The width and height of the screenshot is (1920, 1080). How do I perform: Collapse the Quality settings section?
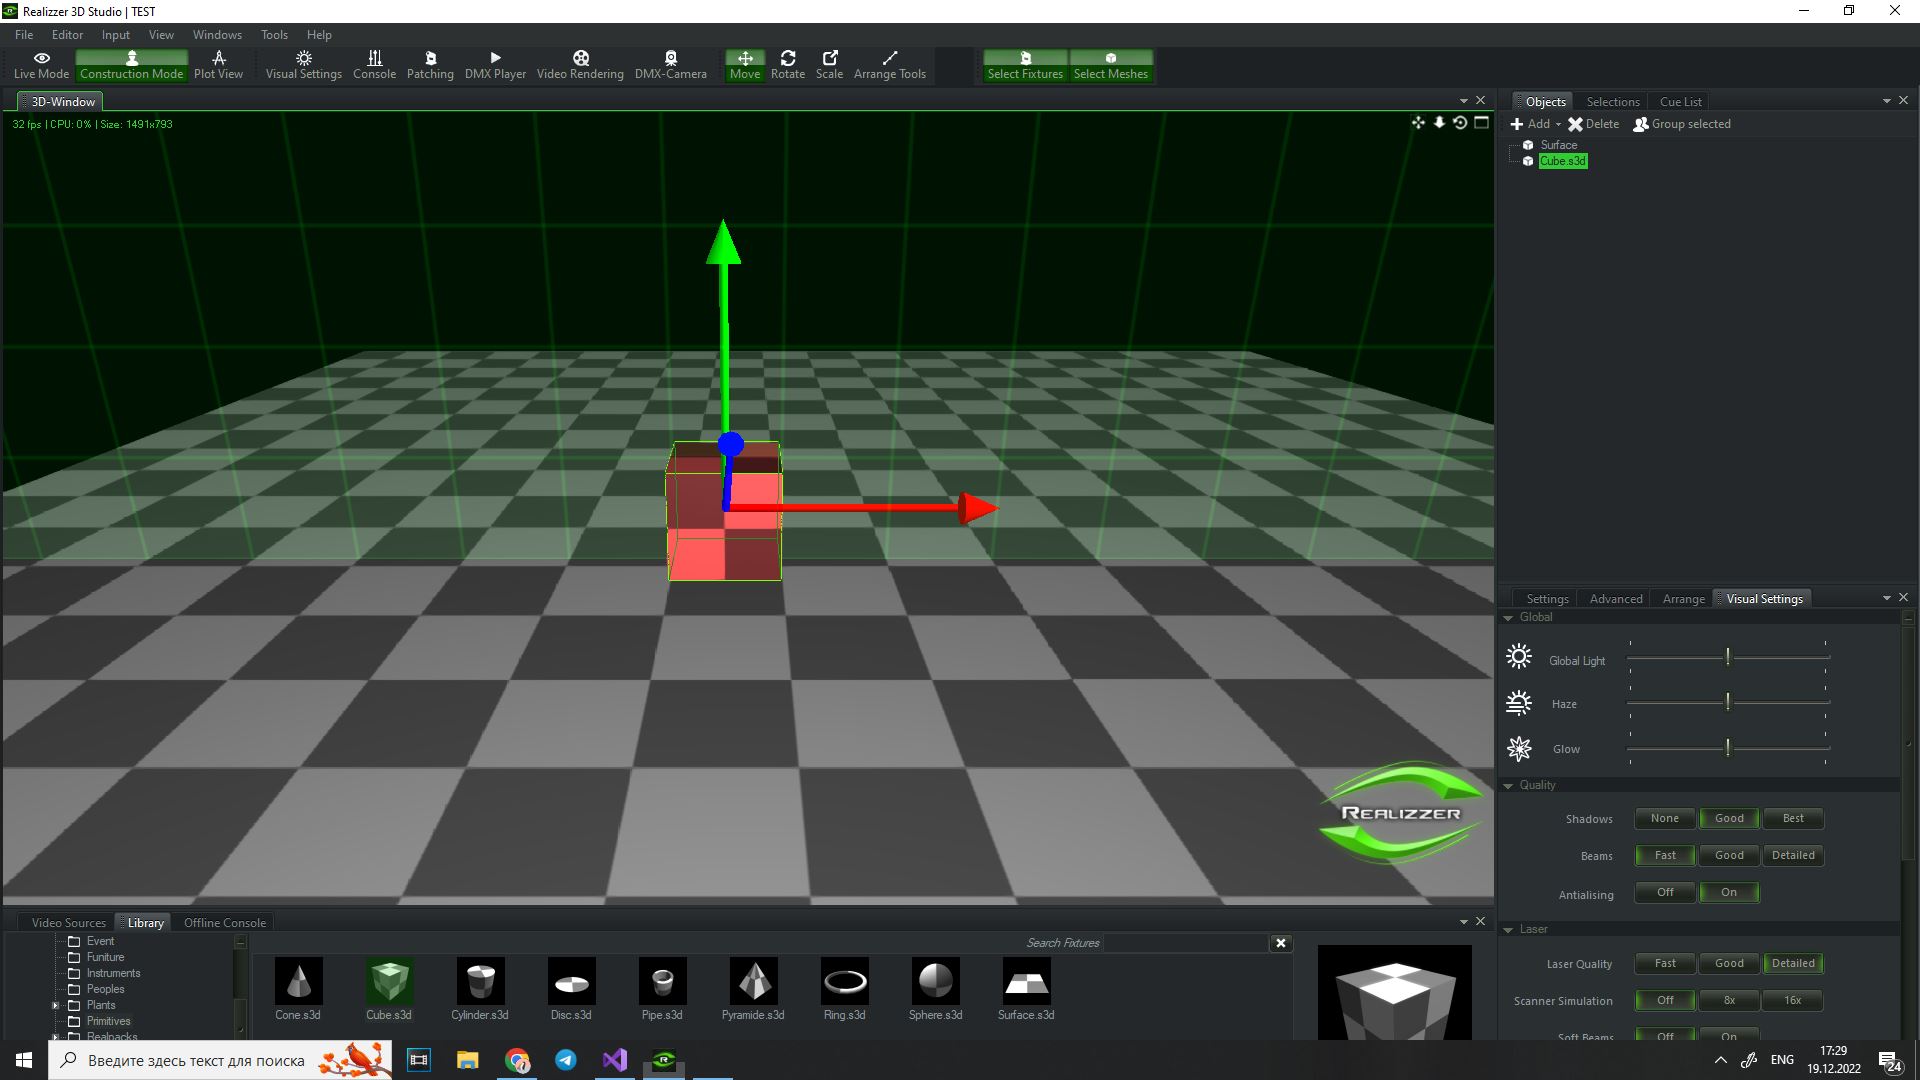click(1508, 786)
